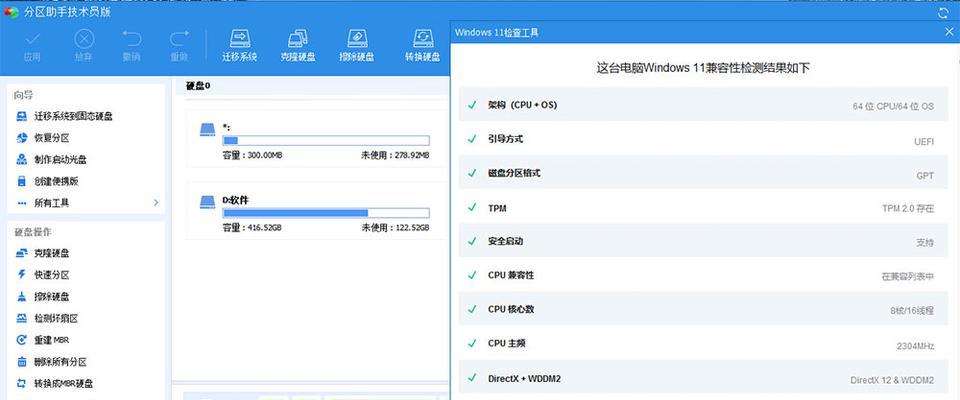Click the "在兼容列表中" value
Viewport: 960px width, 400px height.
908,276
